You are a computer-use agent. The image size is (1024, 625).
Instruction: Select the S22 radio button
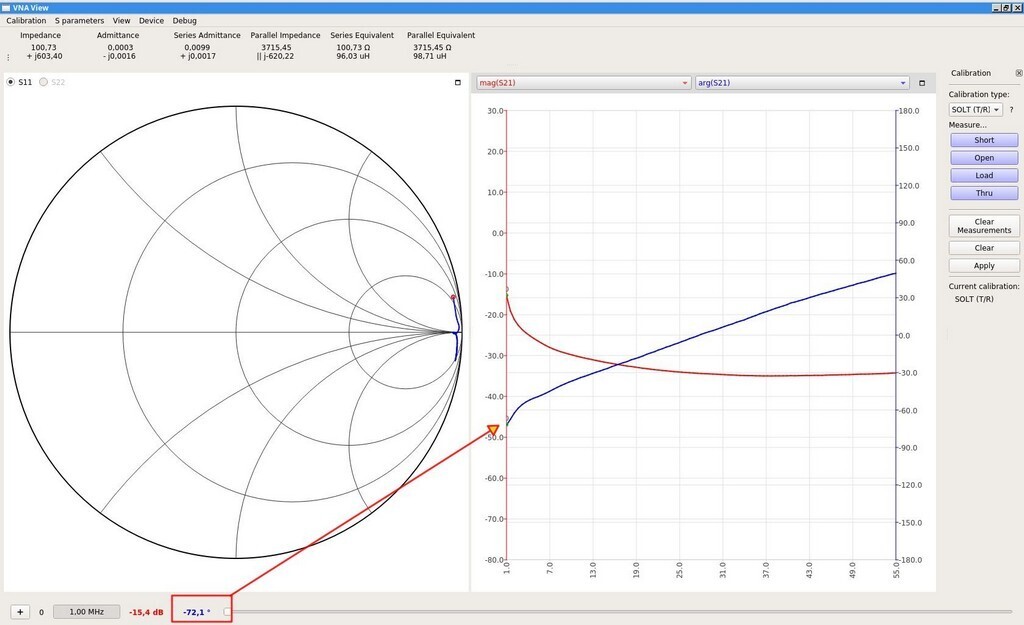(x=43, y=82)
